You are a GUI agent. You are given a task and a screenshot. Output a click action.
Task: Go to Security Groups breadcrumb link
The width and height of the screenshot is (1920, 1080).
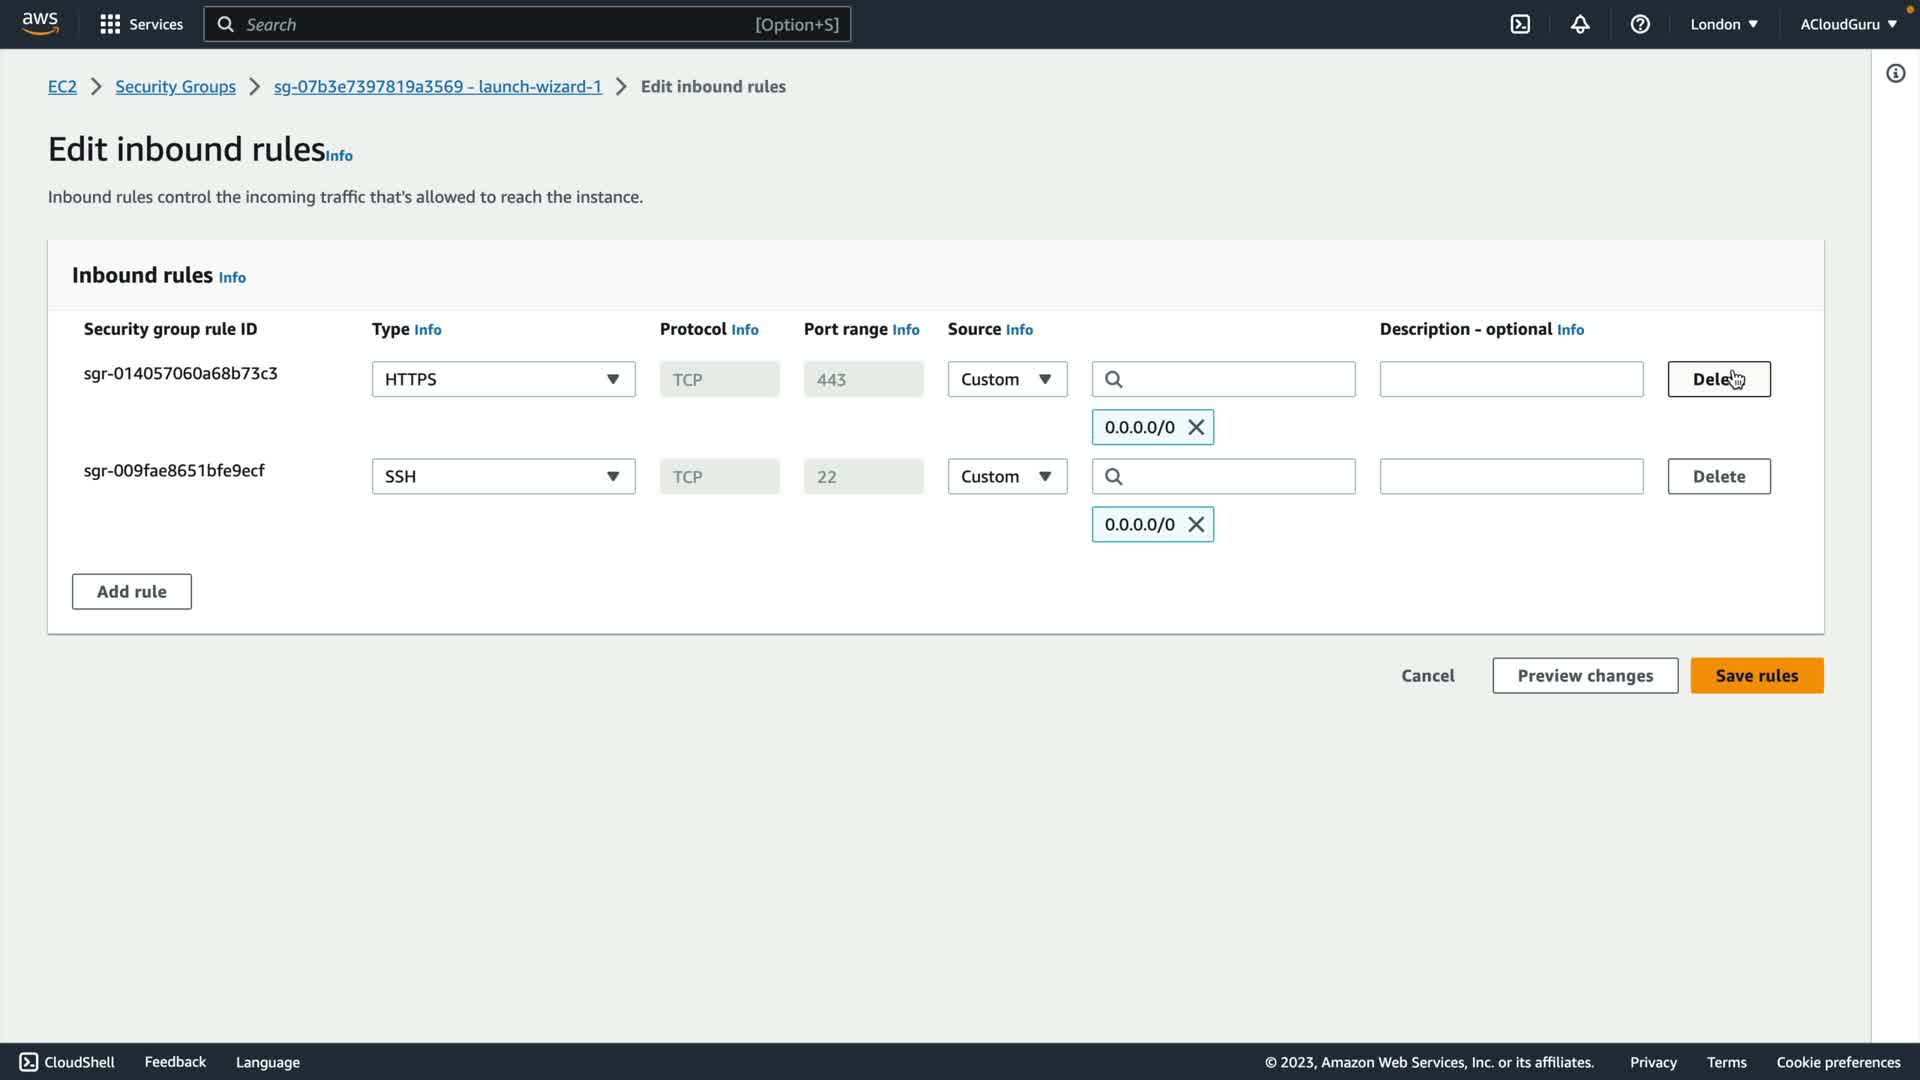(x=175, y=86)
